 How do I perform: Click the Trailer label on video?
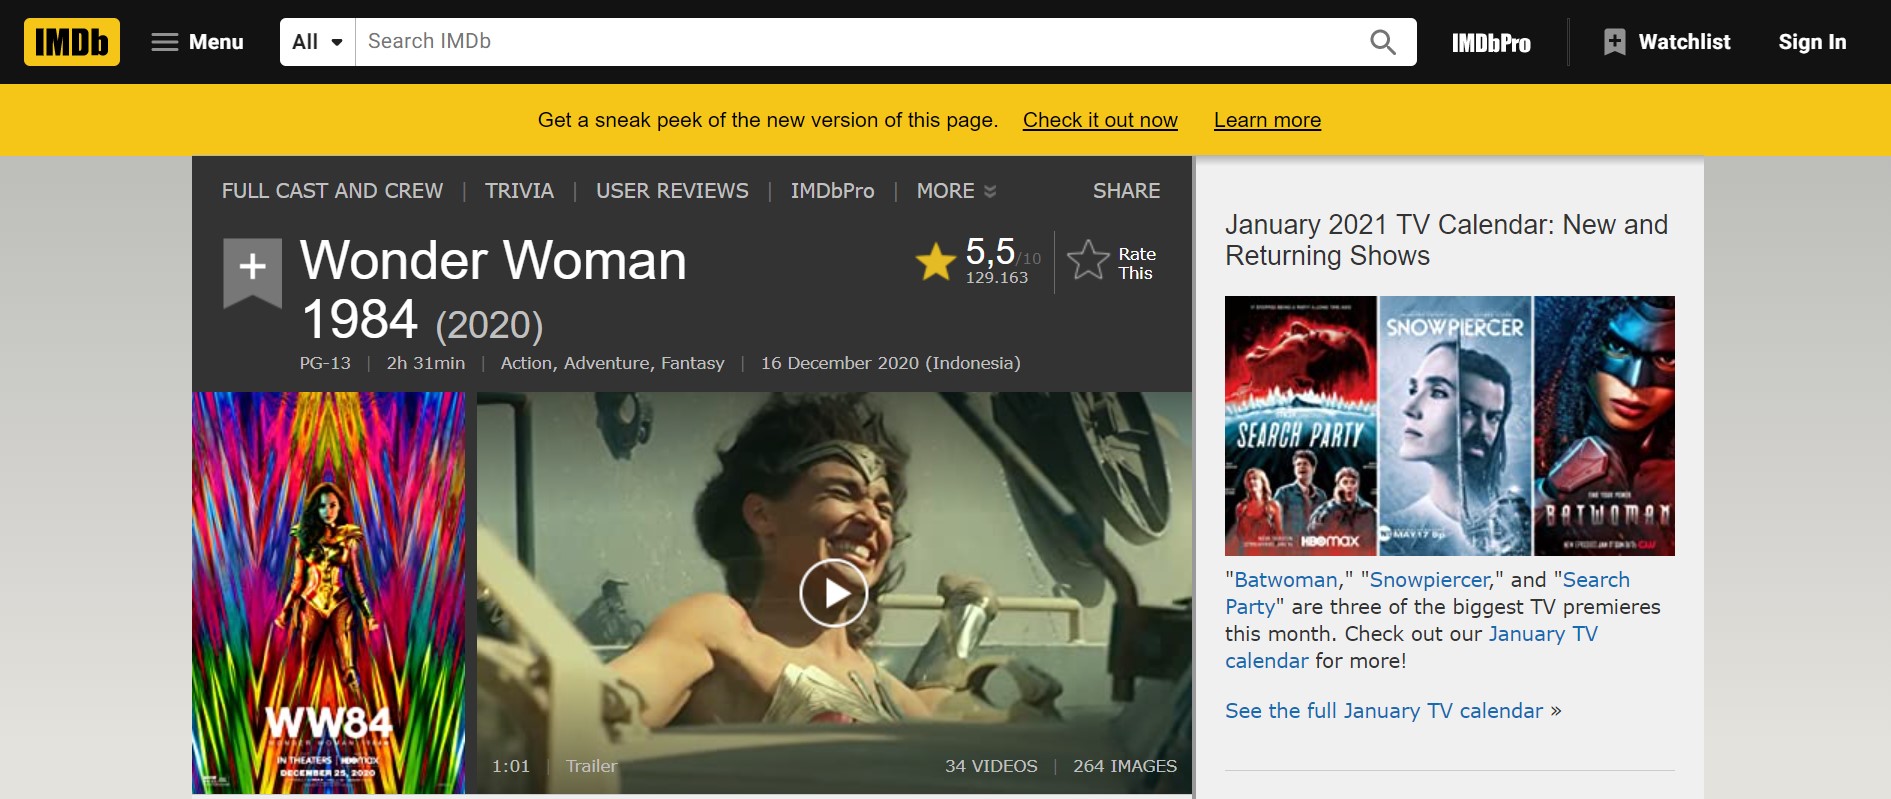click(x=592, y=766)
